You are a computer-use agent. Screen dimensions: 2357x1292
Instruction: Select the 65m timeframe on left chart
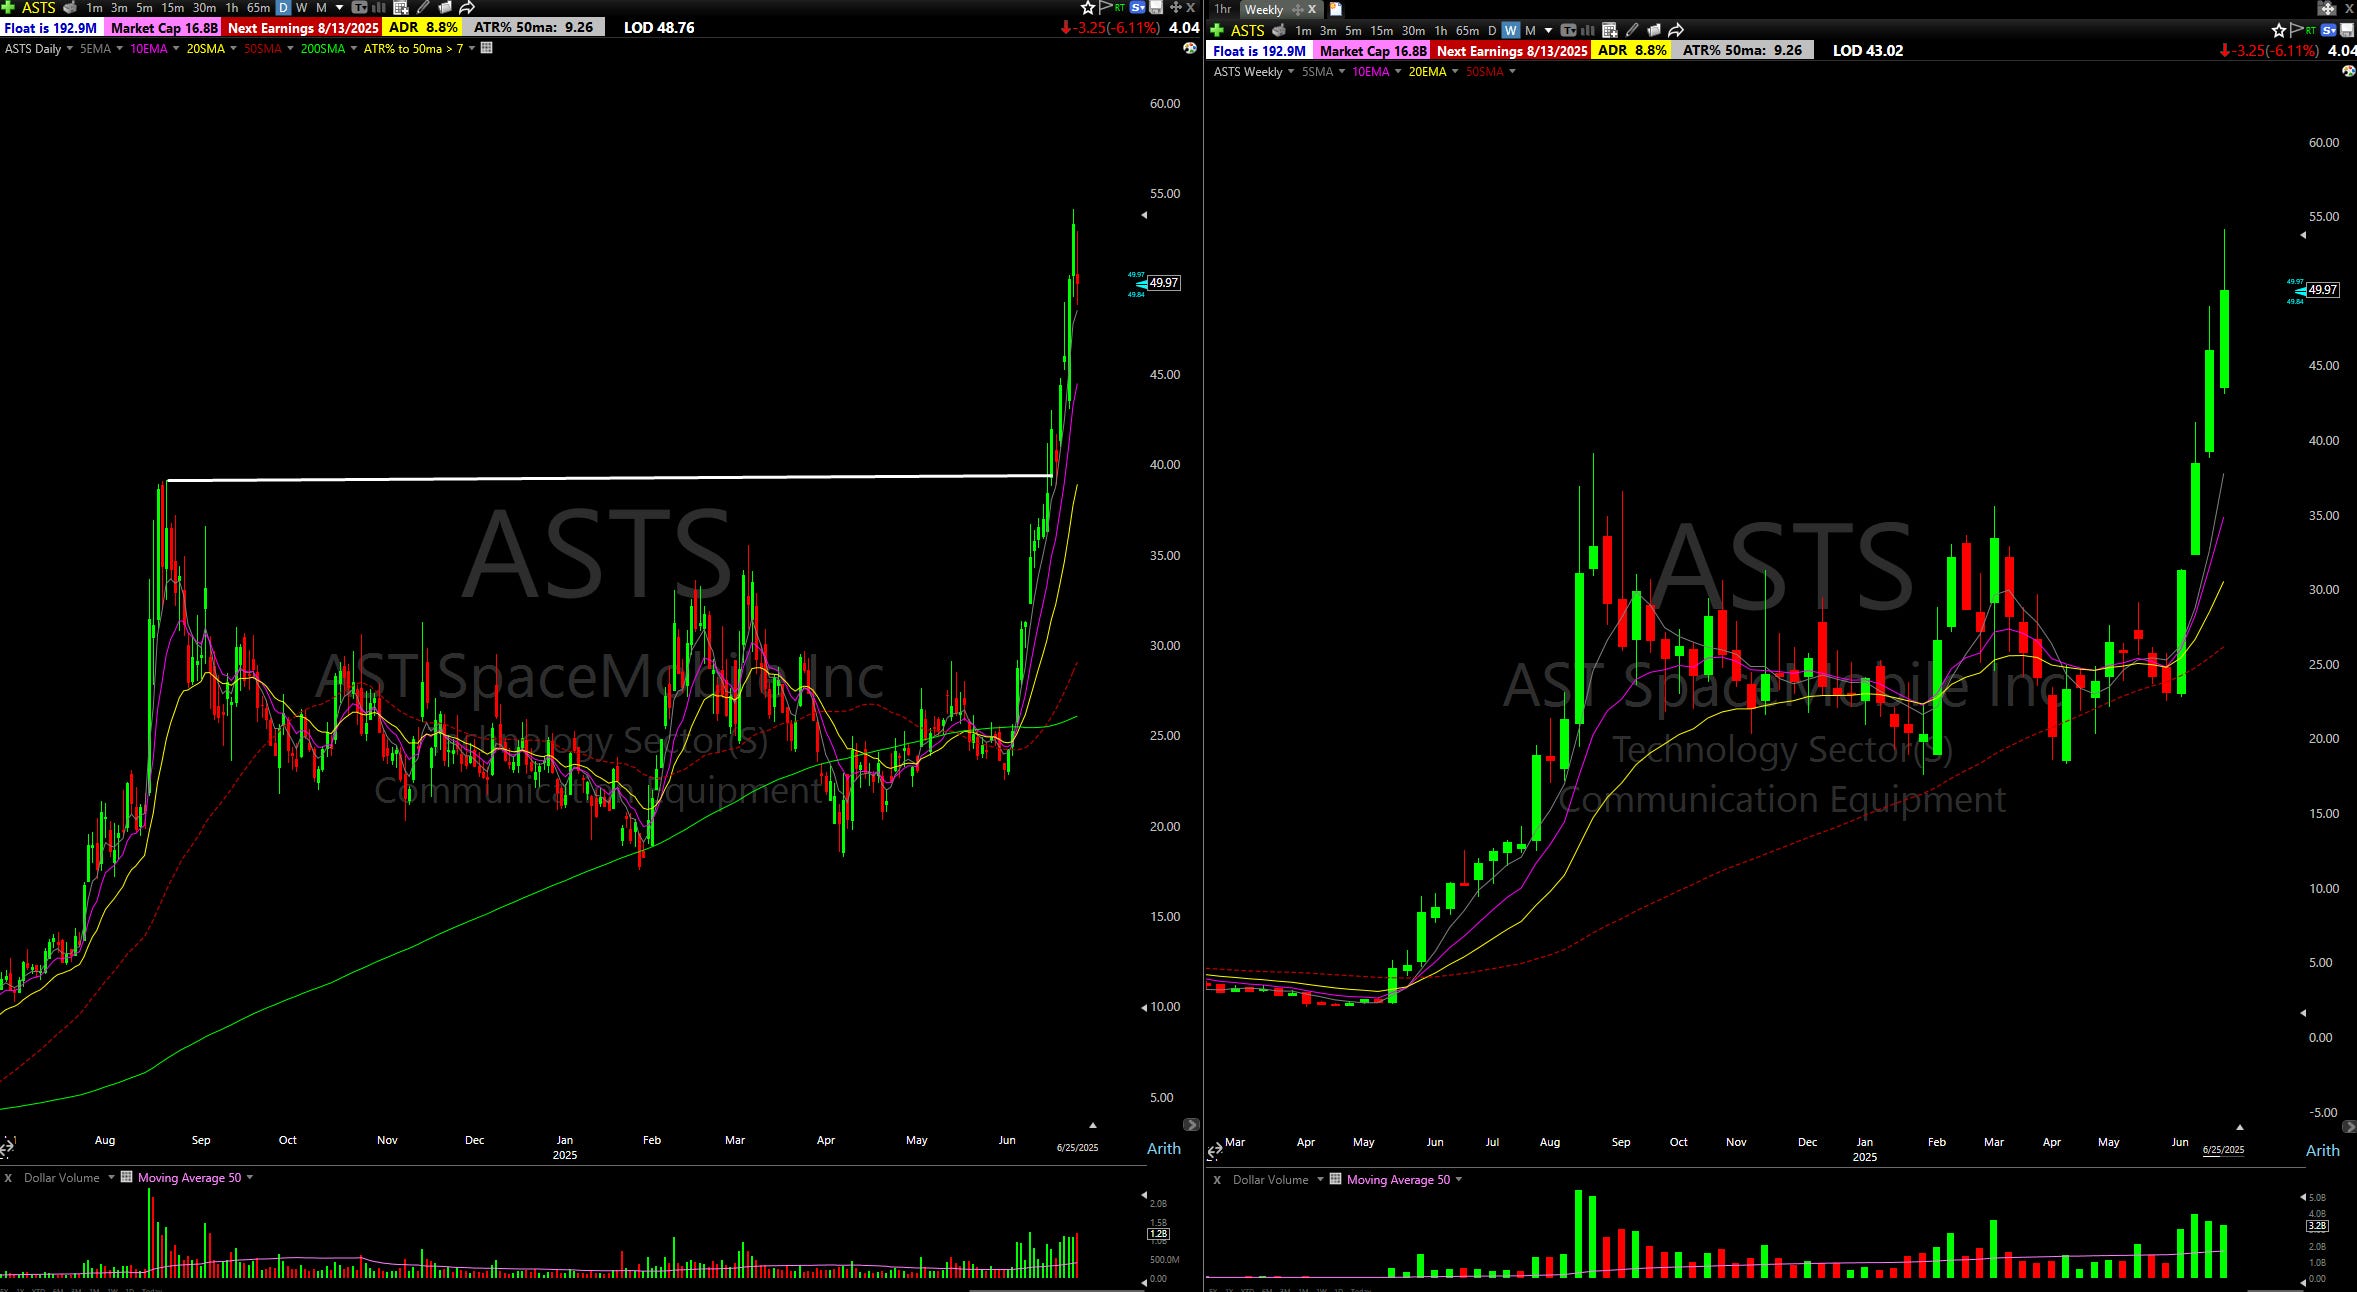point(258,8)
